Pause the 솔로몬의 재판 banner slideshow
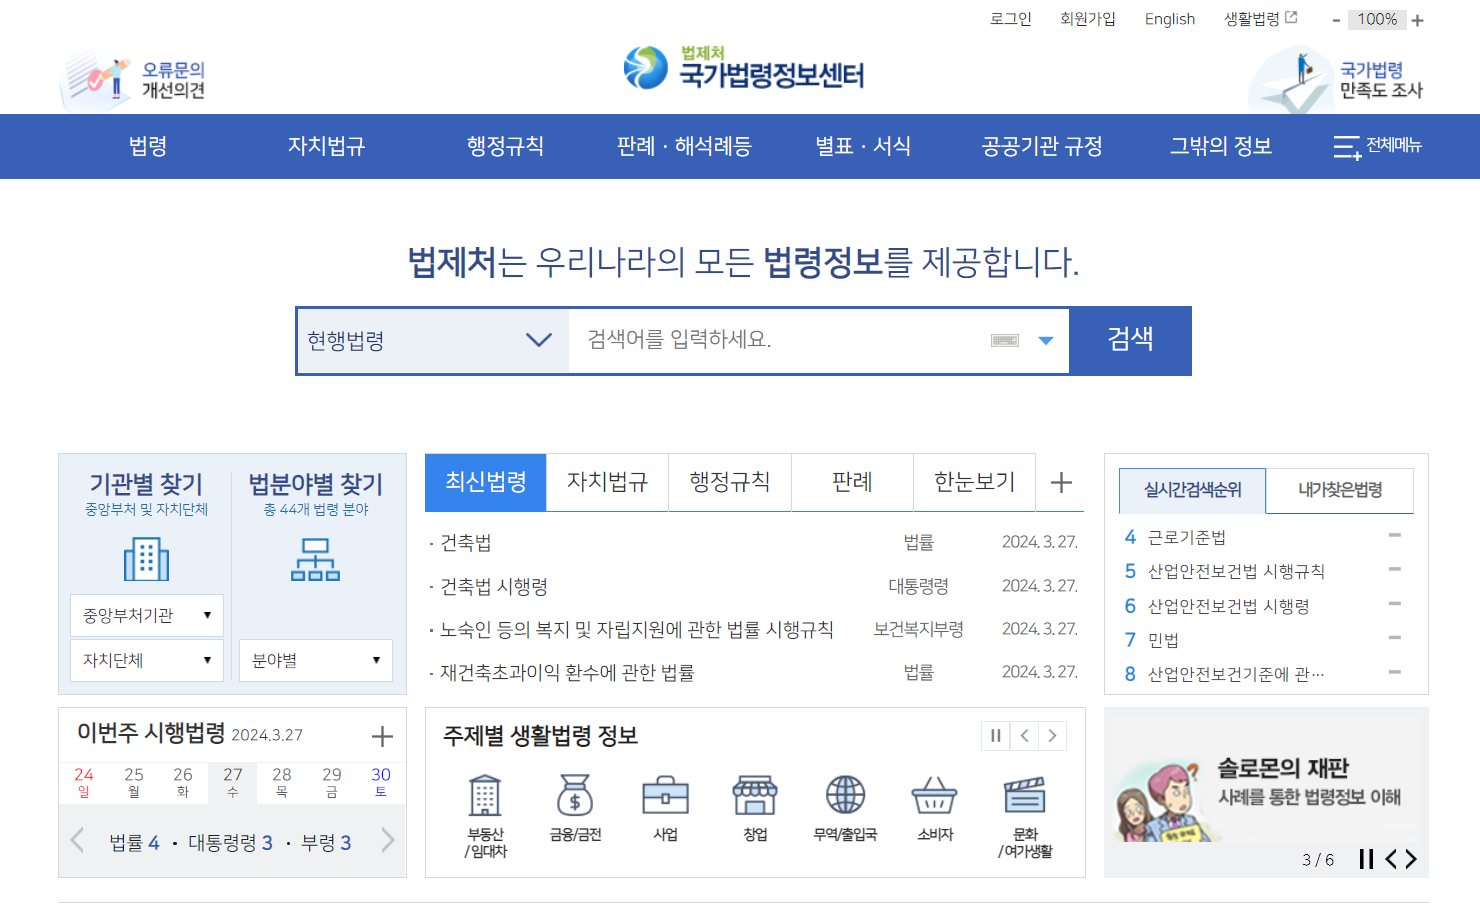The image size is (1480, 918). coord(1367,858)
